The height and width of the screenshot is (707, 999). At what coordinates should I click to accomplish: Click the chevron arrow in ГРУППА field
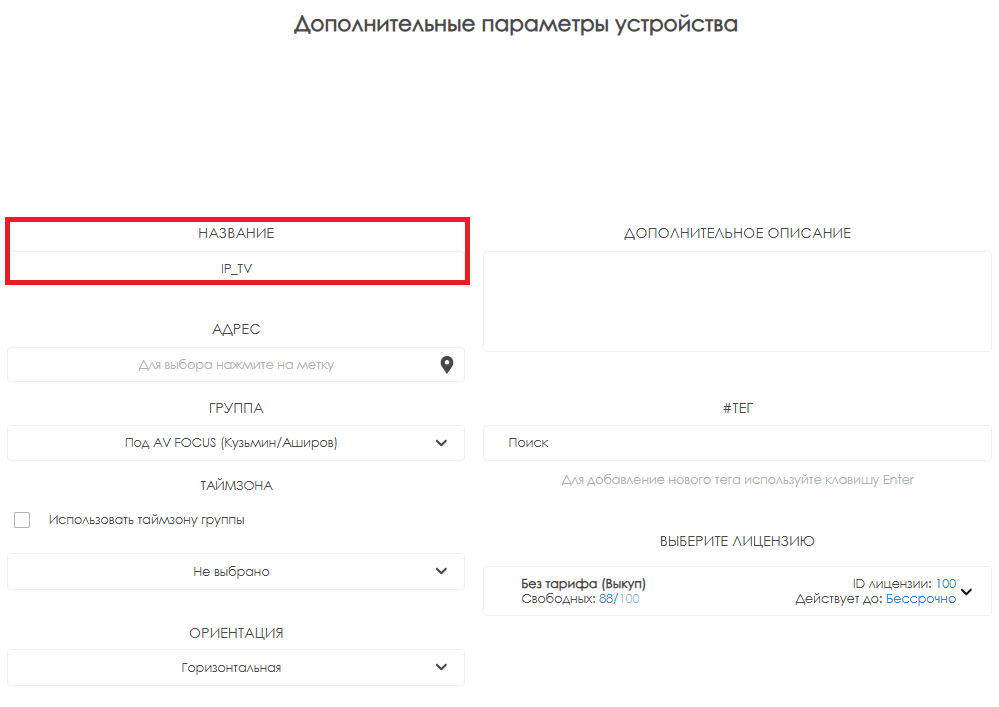(x=442, y=443)
